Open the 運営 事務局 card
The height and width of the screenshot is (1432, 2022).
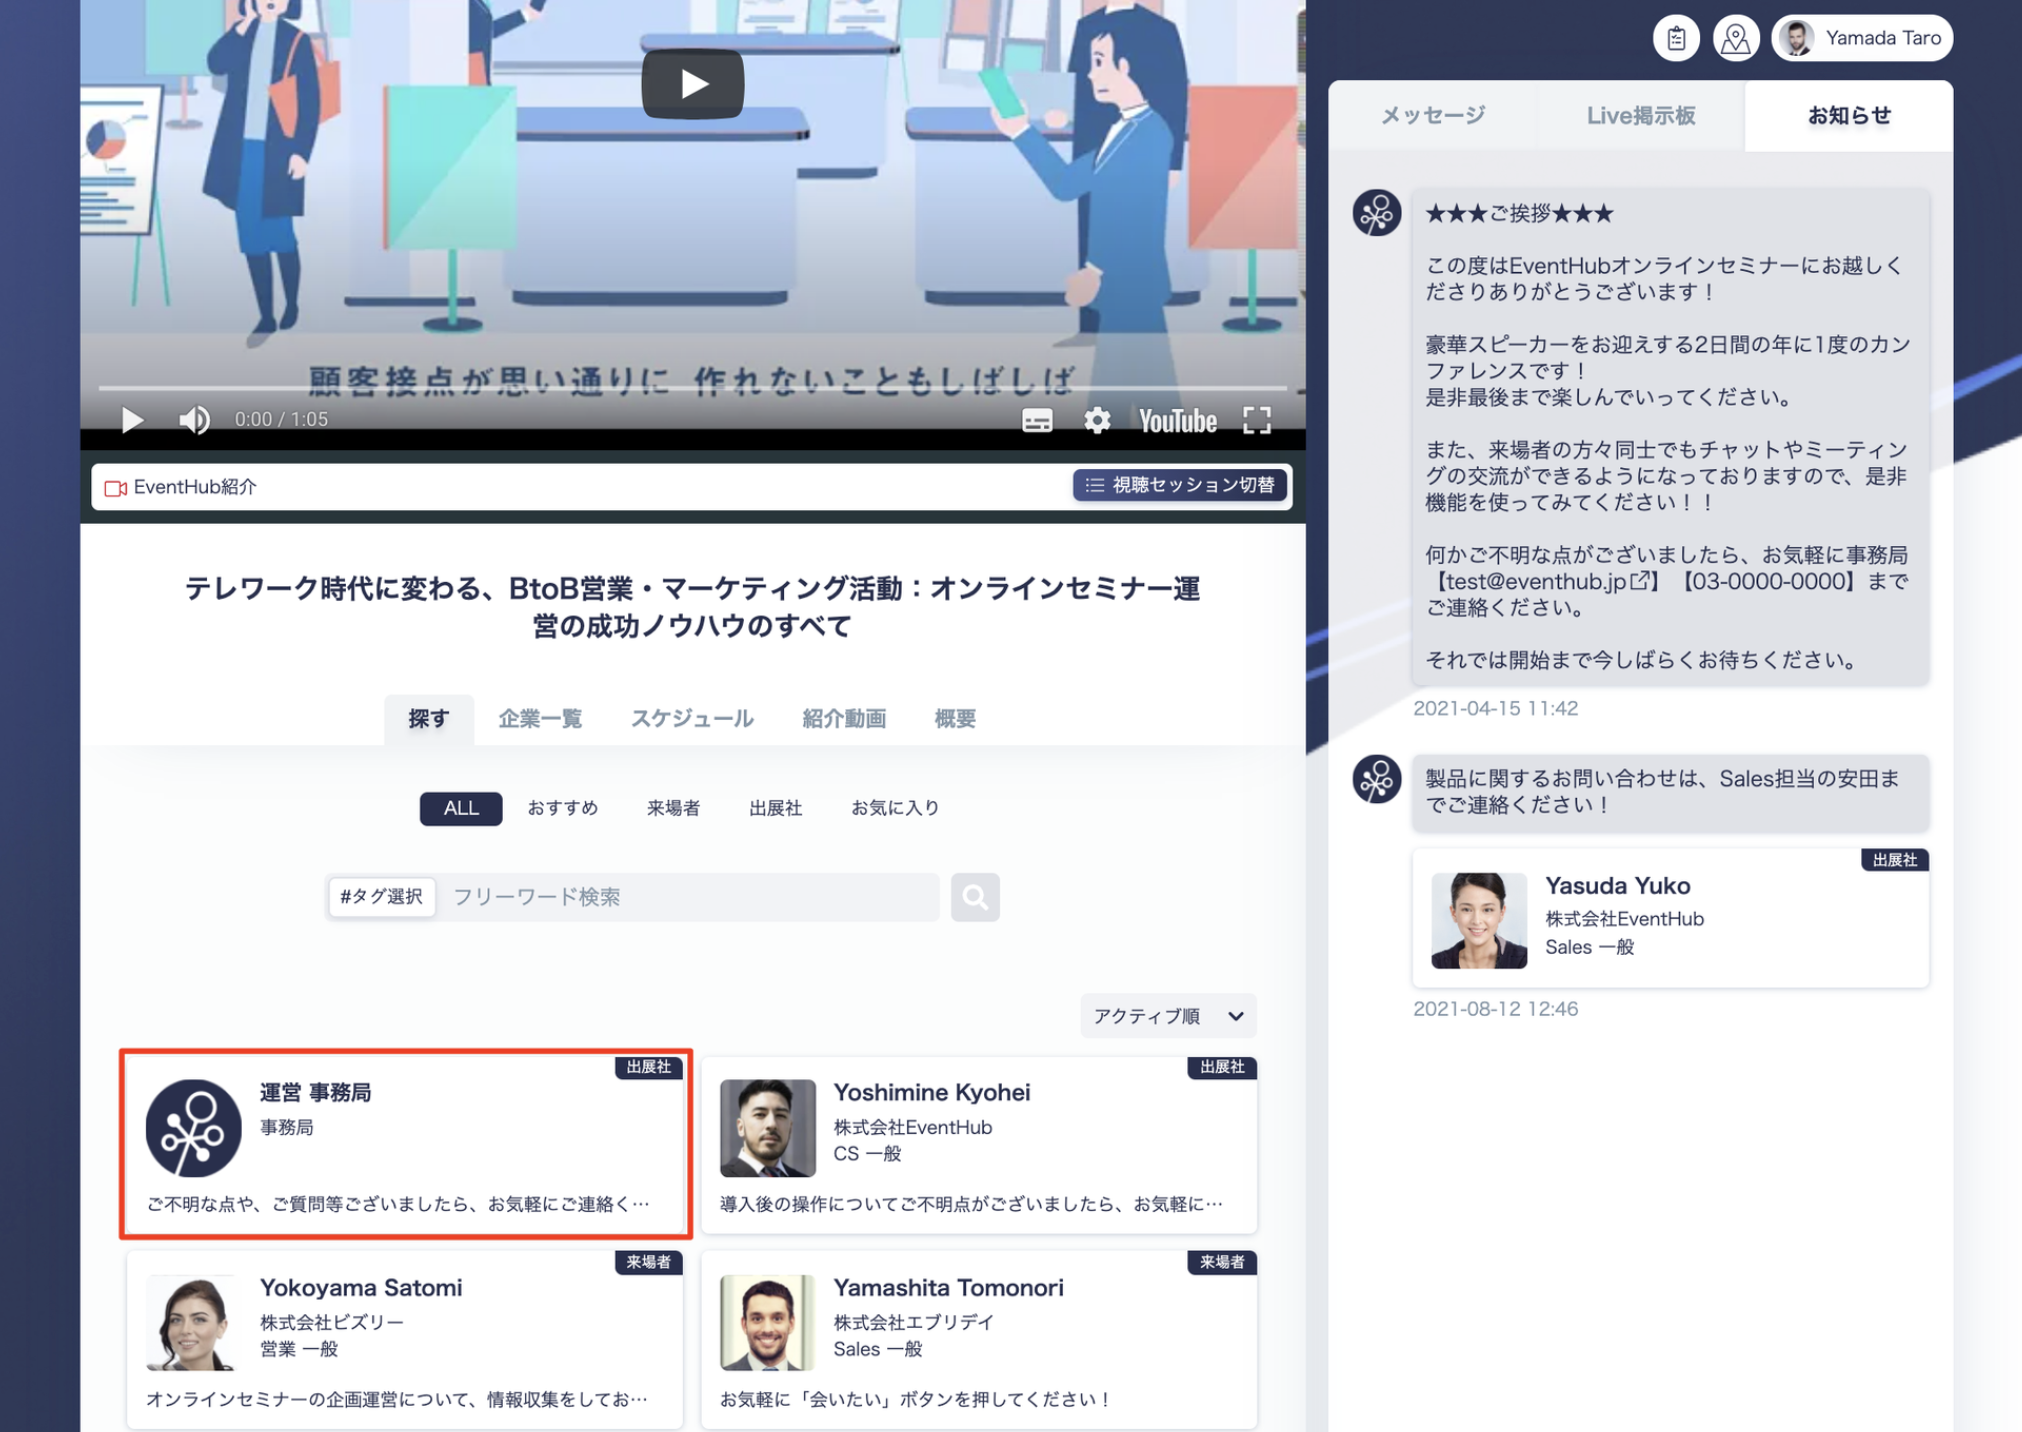point(405,1144)
